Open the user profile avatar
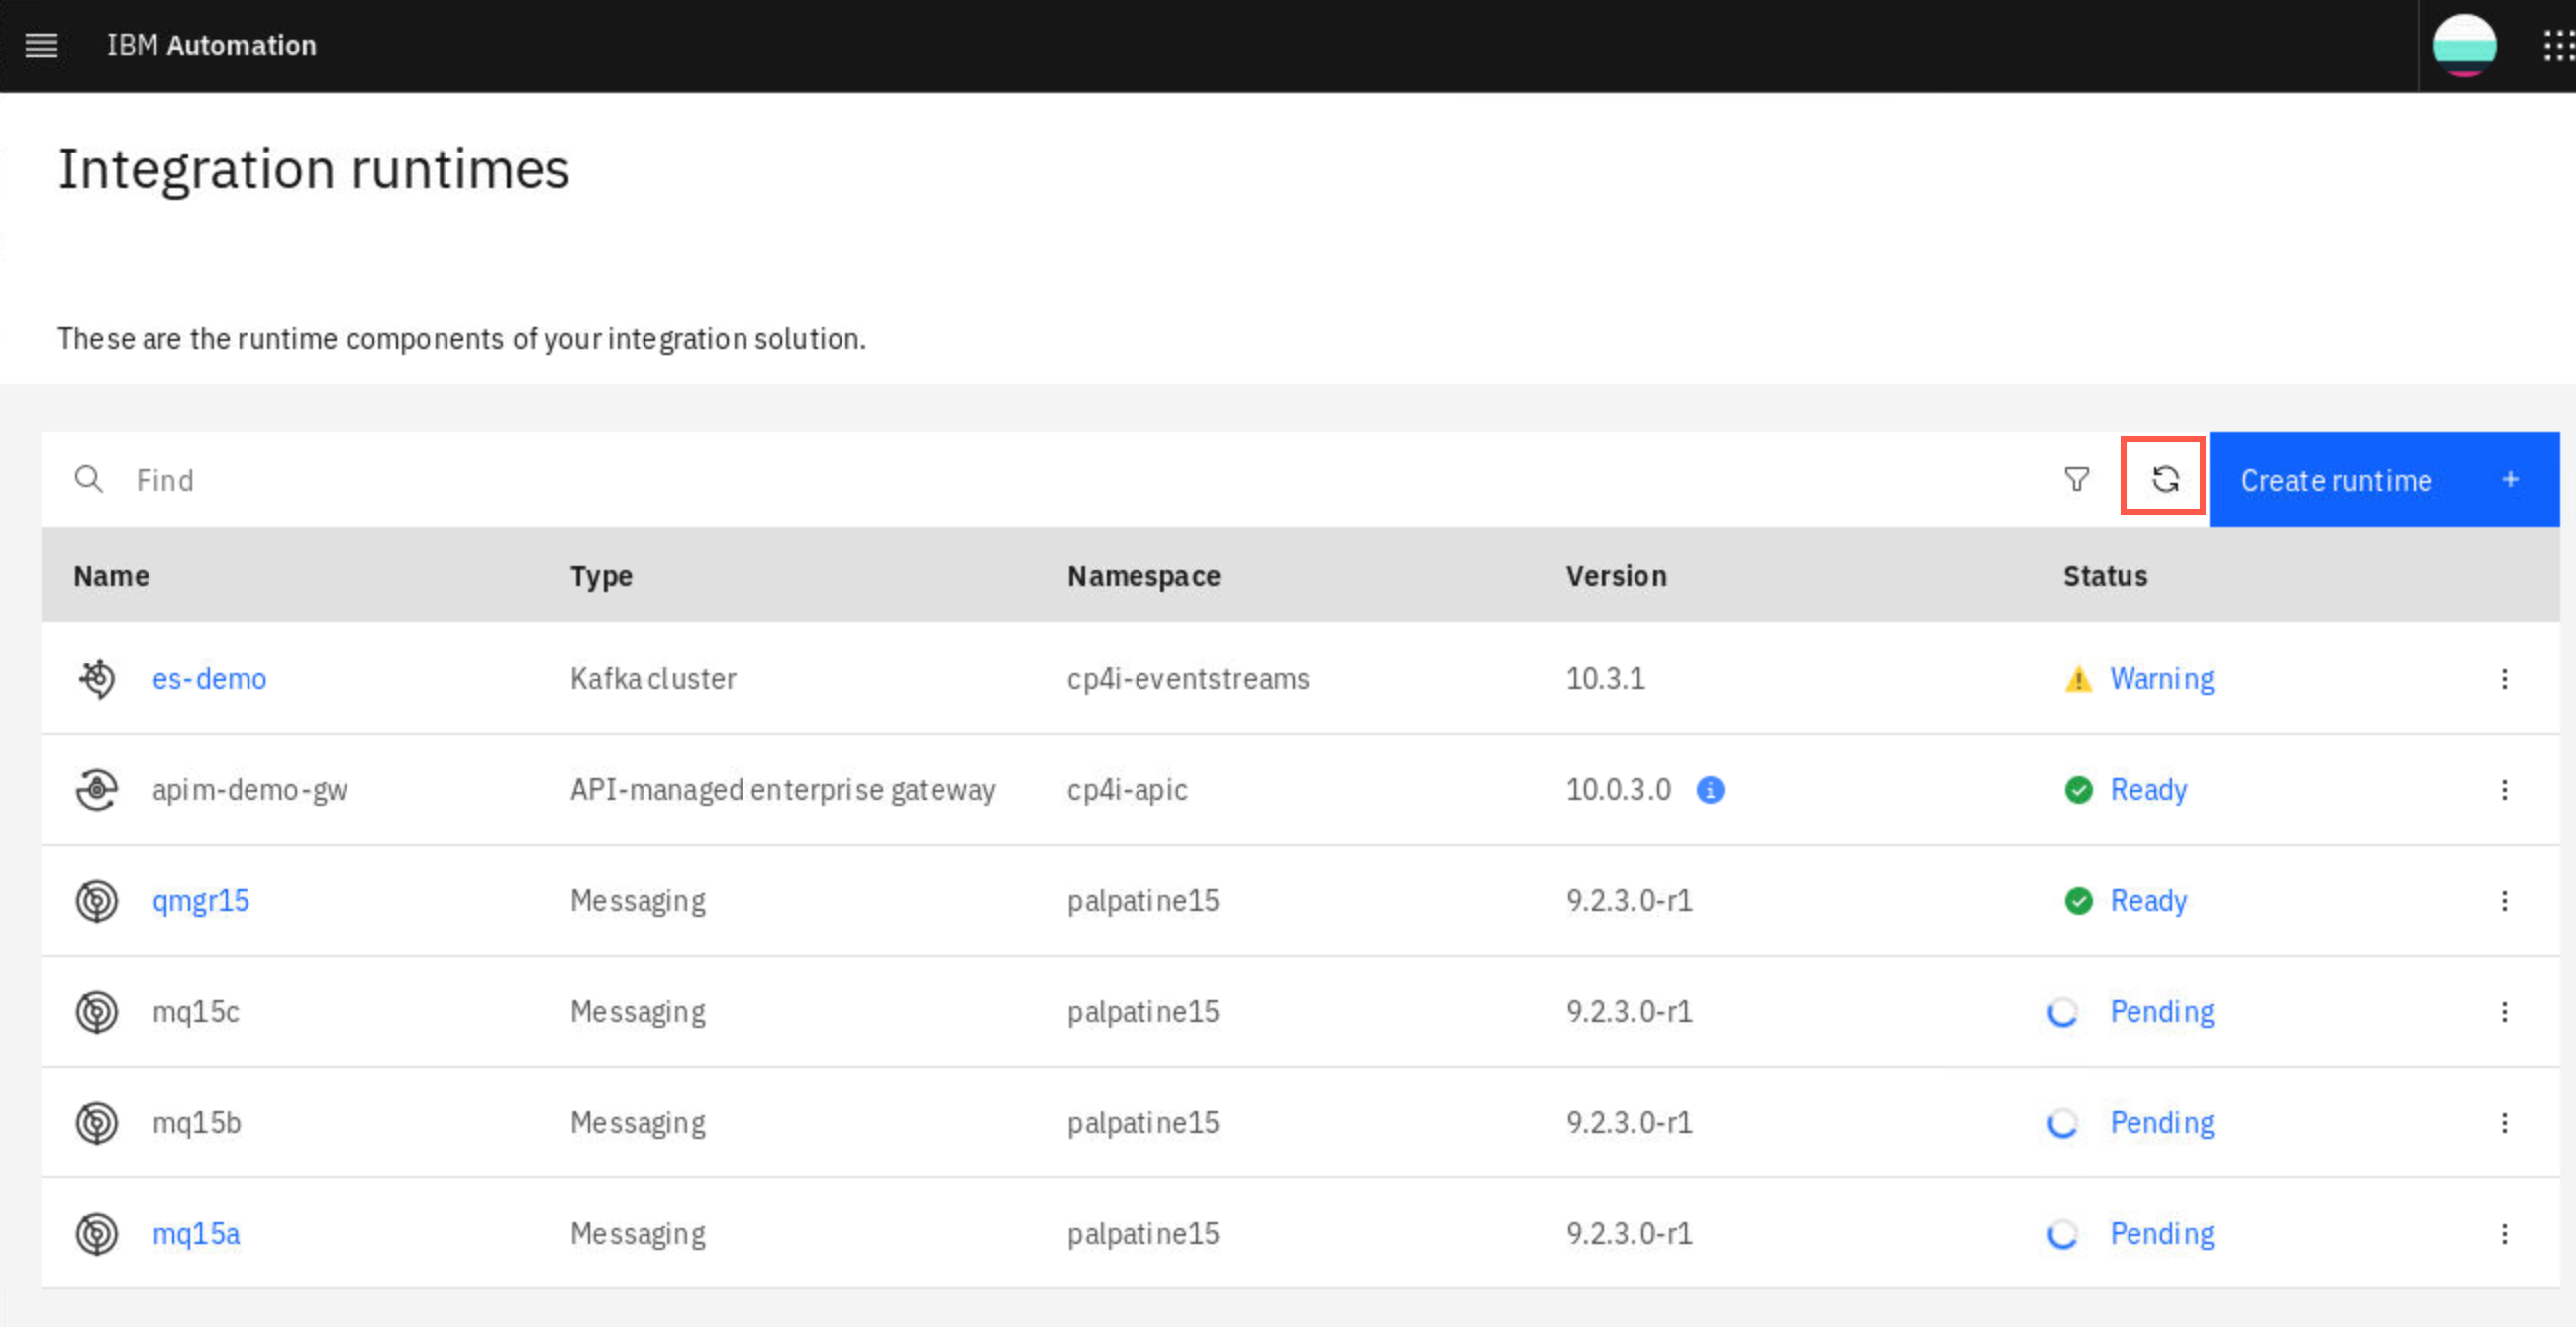The image size is (2576, 1327). click(x=2464, y=45)
